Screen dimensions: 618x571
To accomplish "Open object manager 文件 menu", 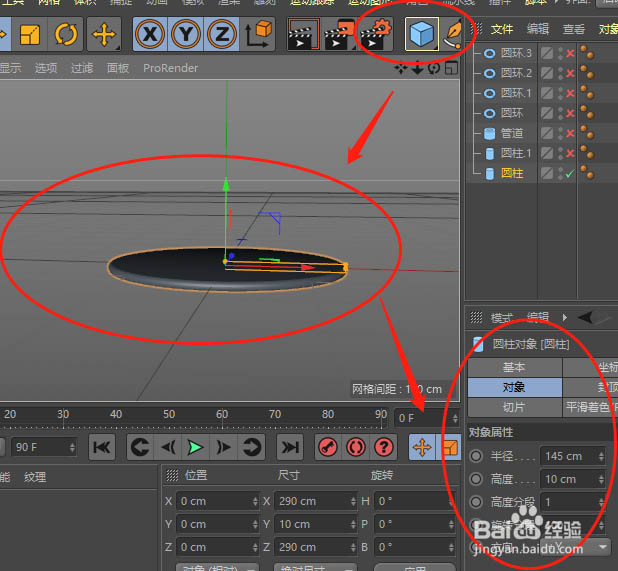I will click(x=502, y=29).
